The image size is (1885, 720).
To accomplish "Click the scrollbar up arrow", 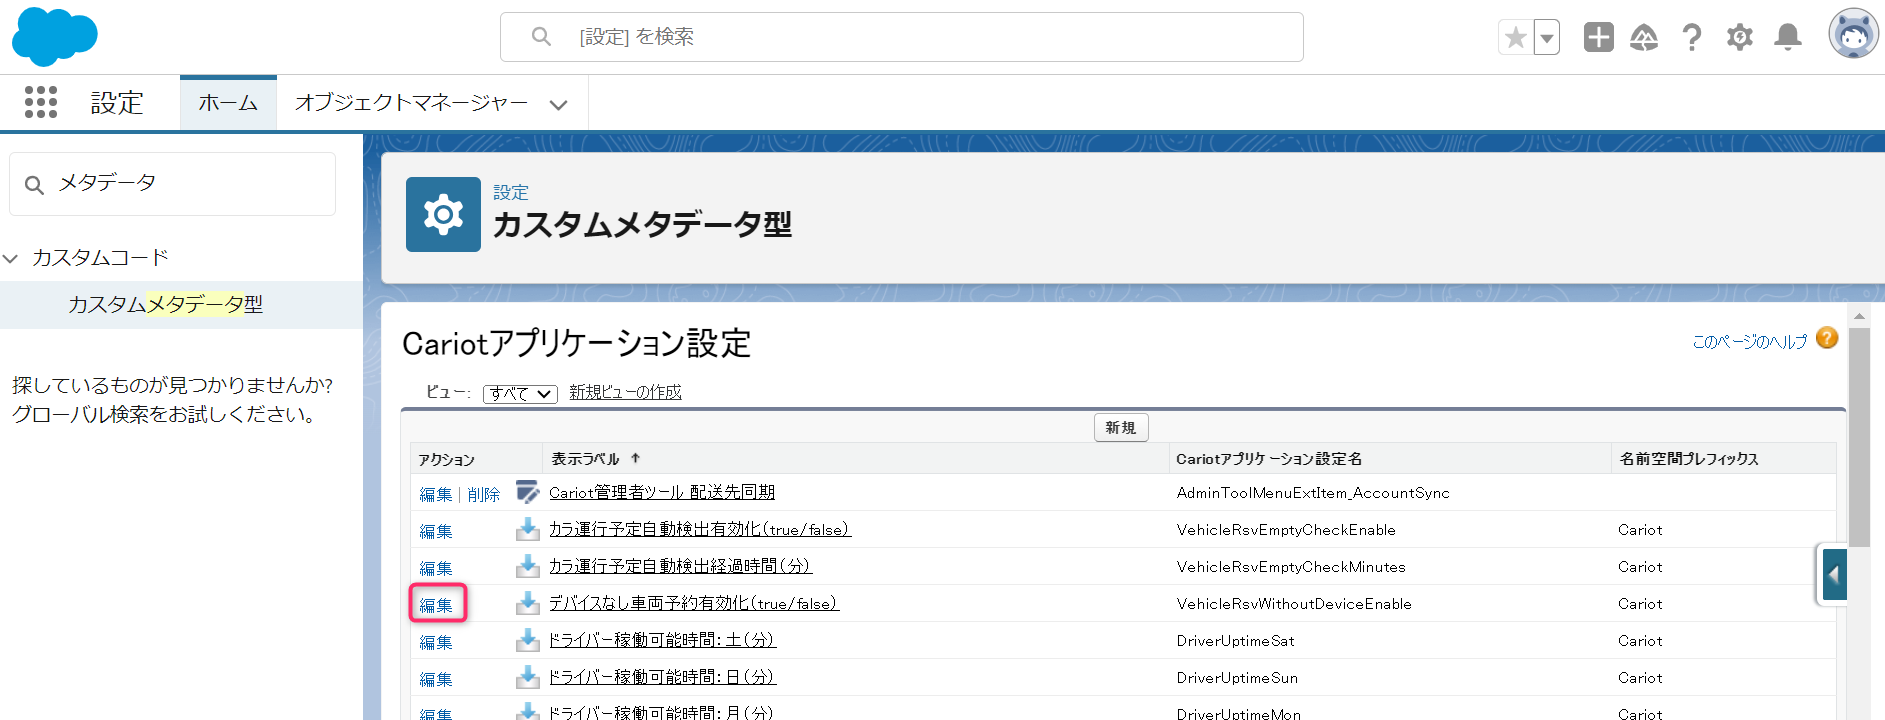I will [1859, 316].
